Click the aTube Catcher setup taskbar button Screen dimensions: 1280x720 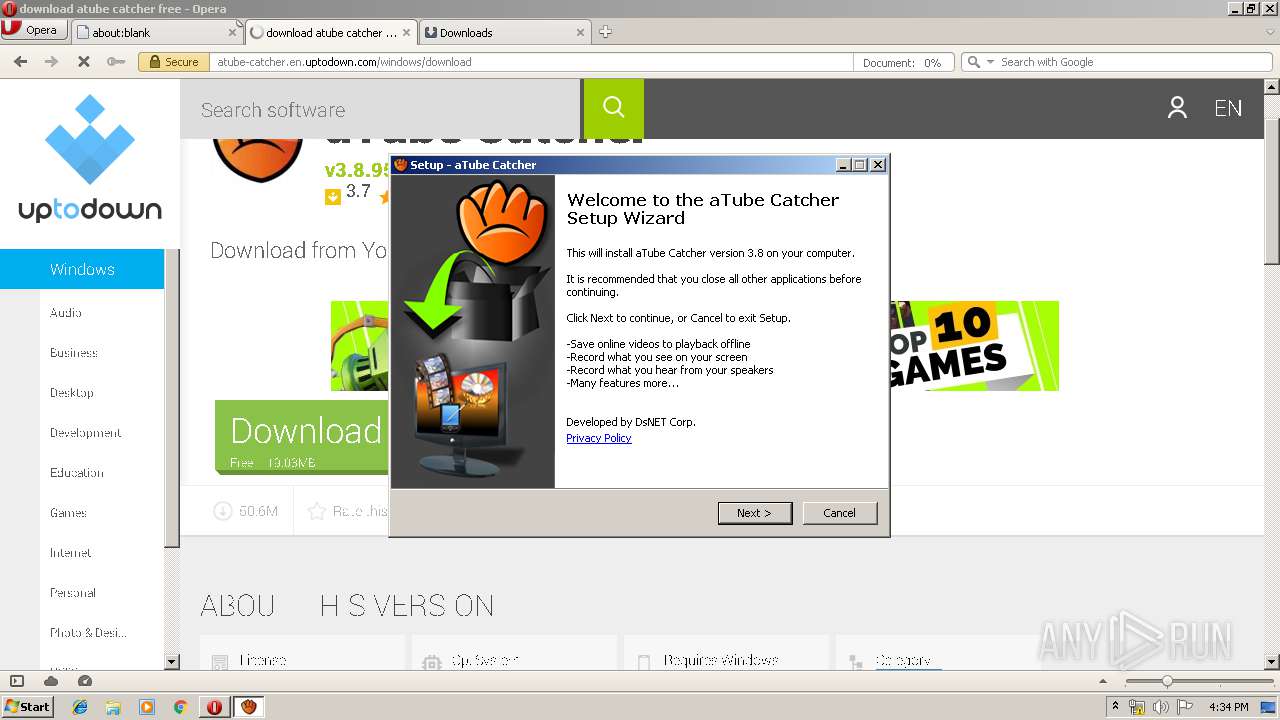(x=249, y=707)
